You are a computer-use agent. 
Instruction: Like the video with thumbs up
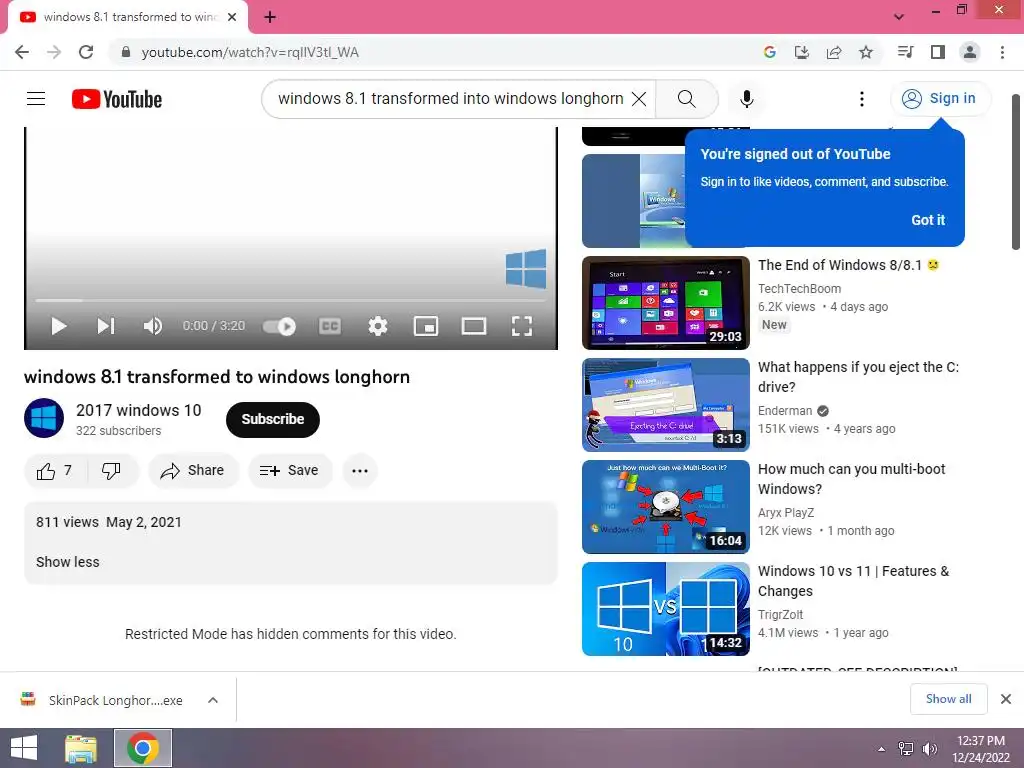tap(55, 471)
